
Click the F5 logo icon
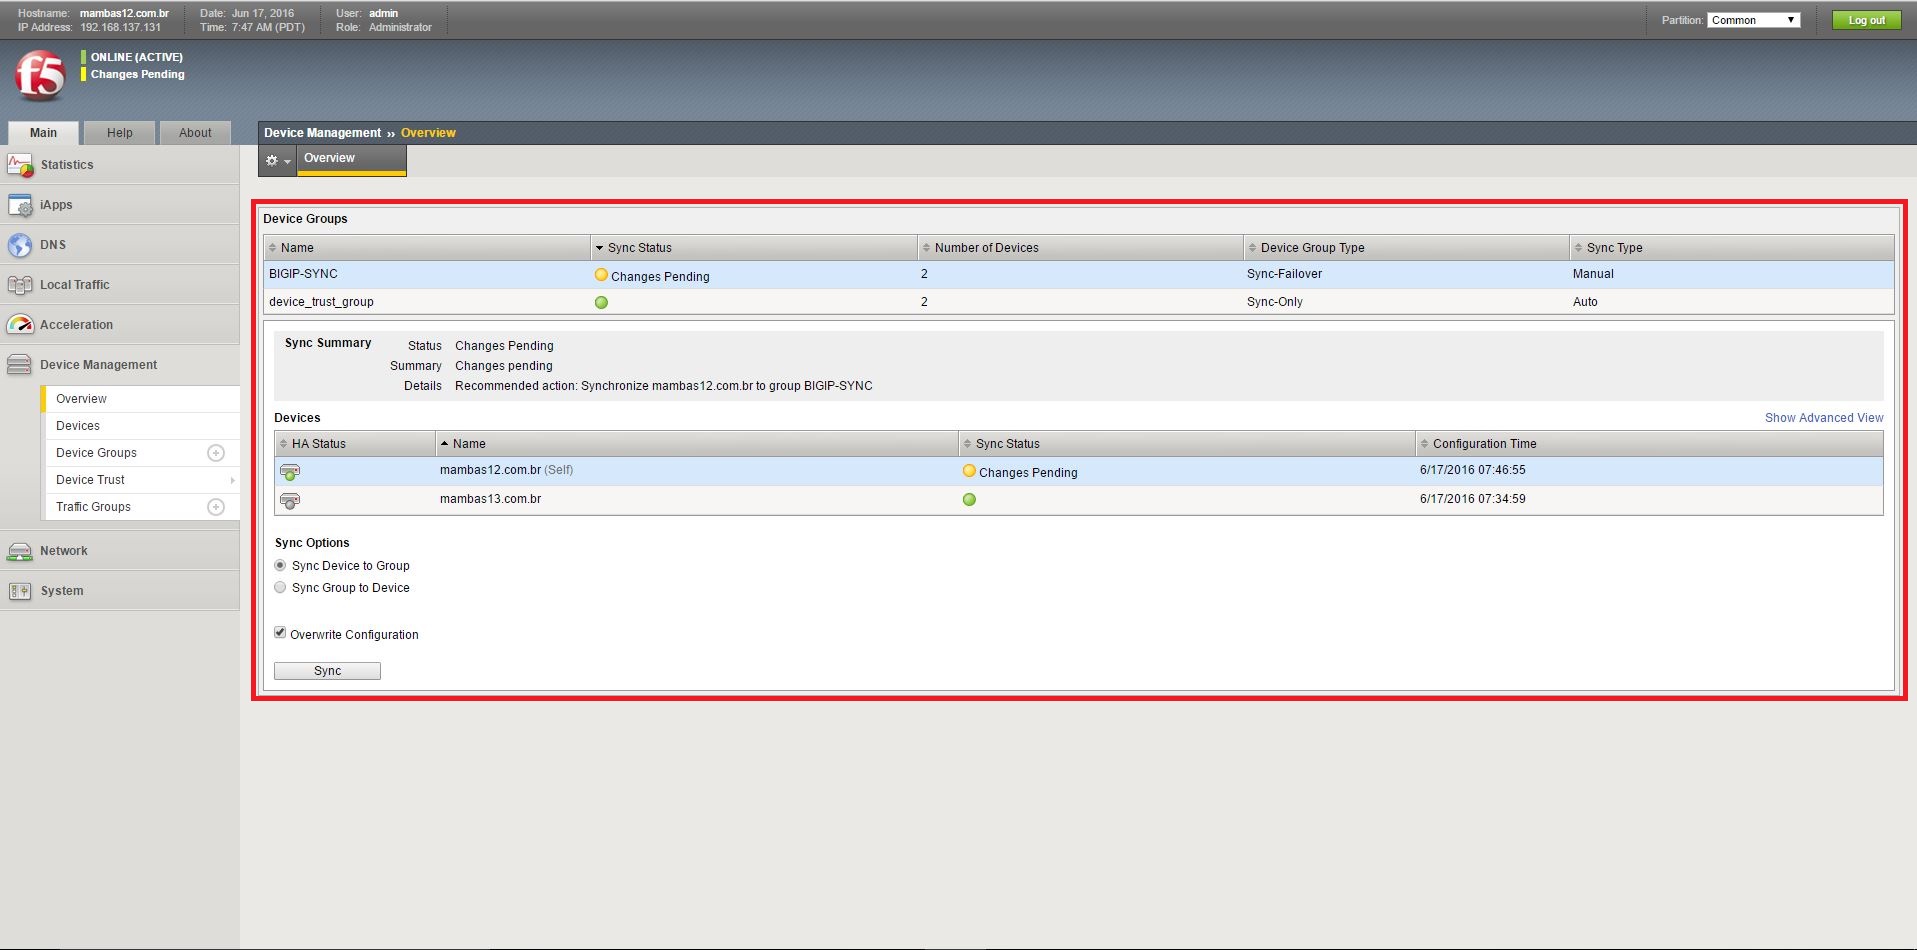click(x=40, y=76)
